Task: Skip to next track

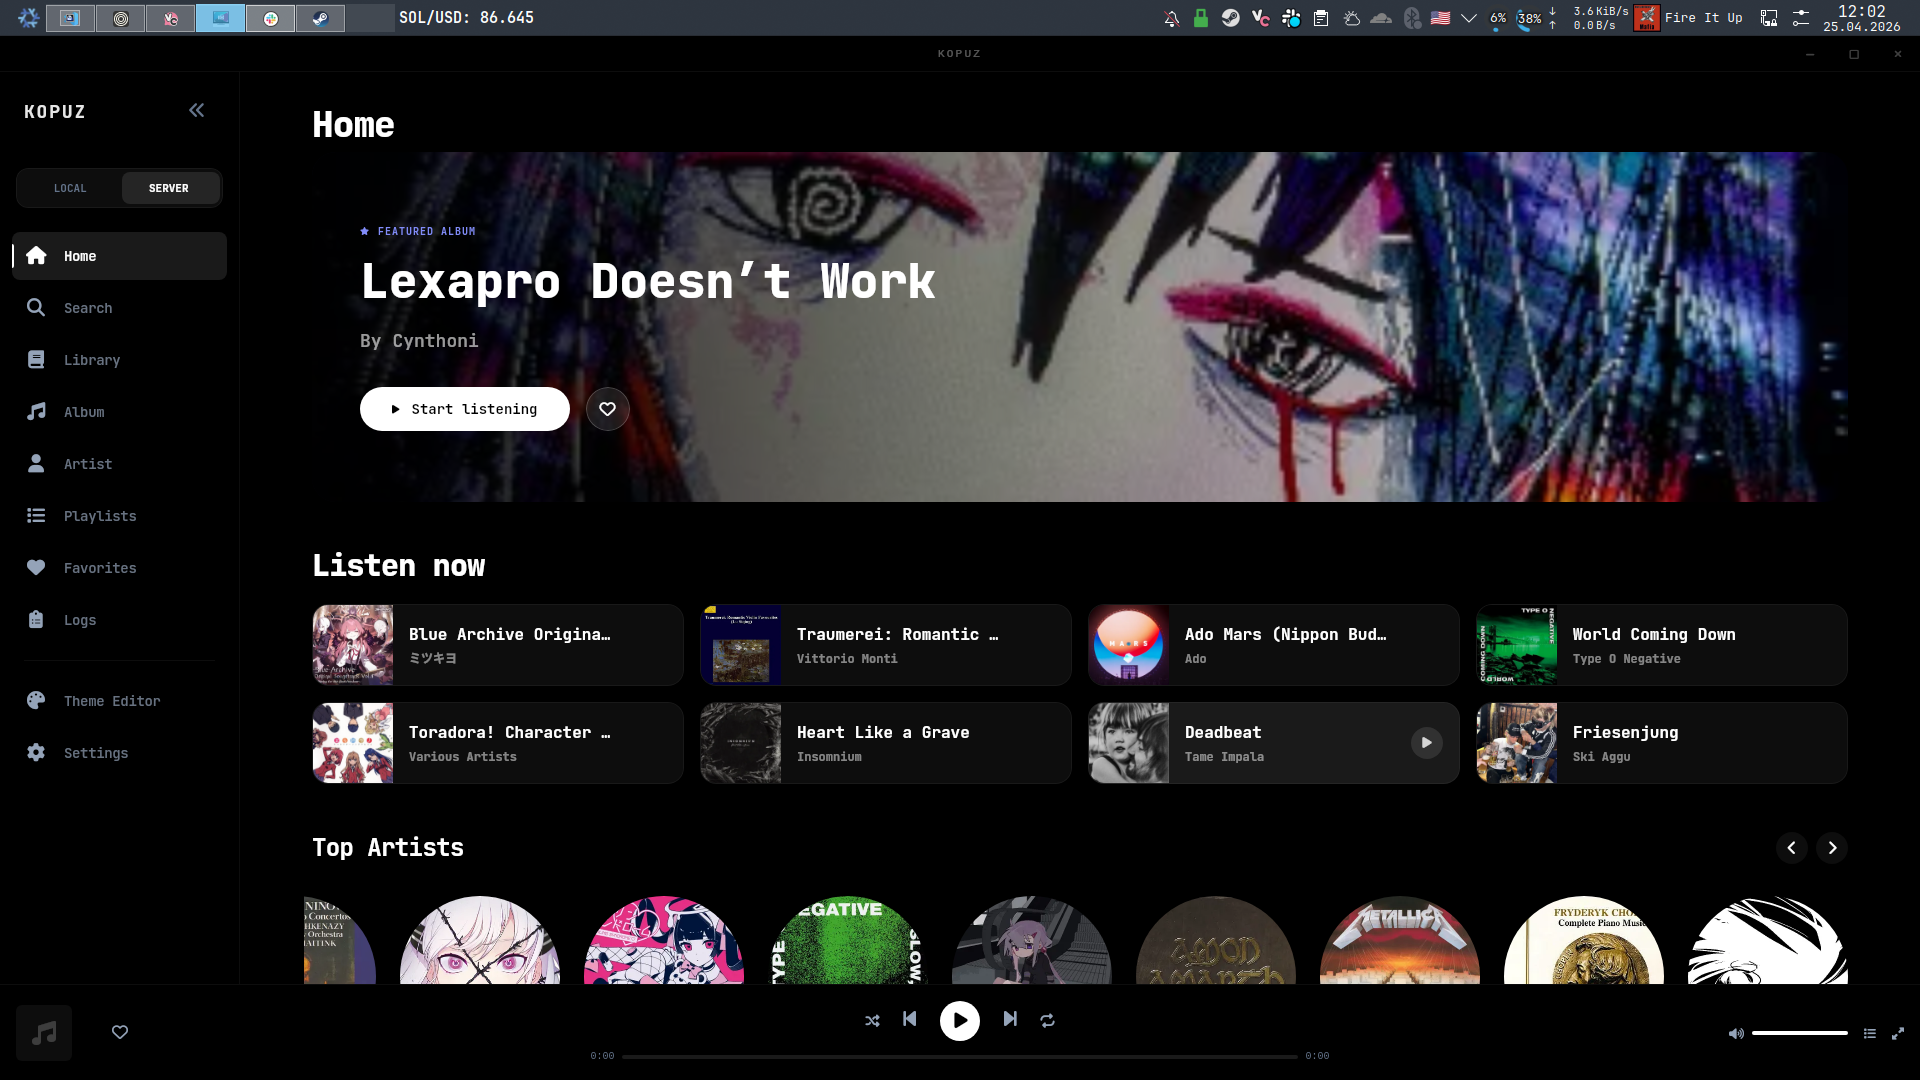Action: (x=1010, y=1019)
